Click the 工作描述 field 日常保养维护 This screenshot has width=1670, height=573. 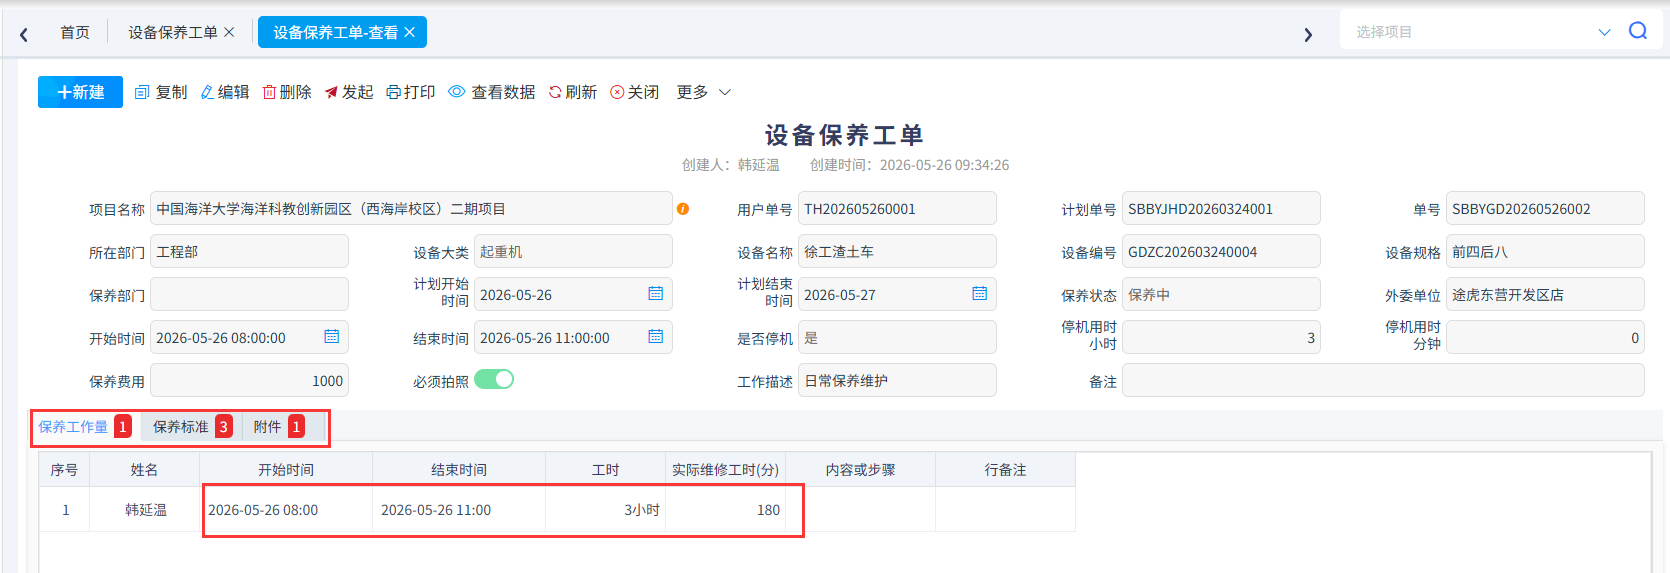click(x=897, y=381)
